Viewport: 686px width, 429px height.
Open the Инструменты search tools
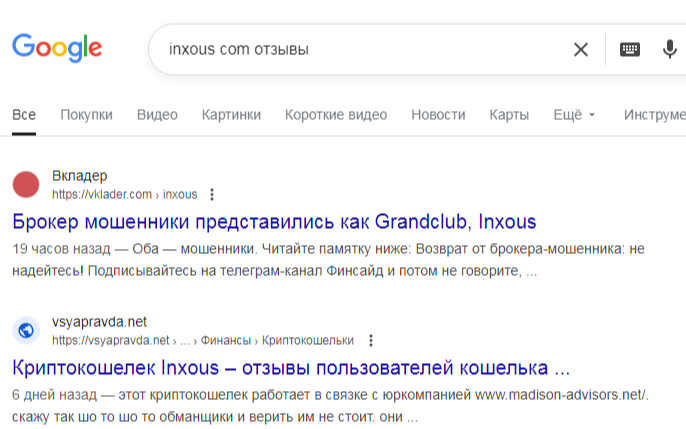click(x=654, y=115)
